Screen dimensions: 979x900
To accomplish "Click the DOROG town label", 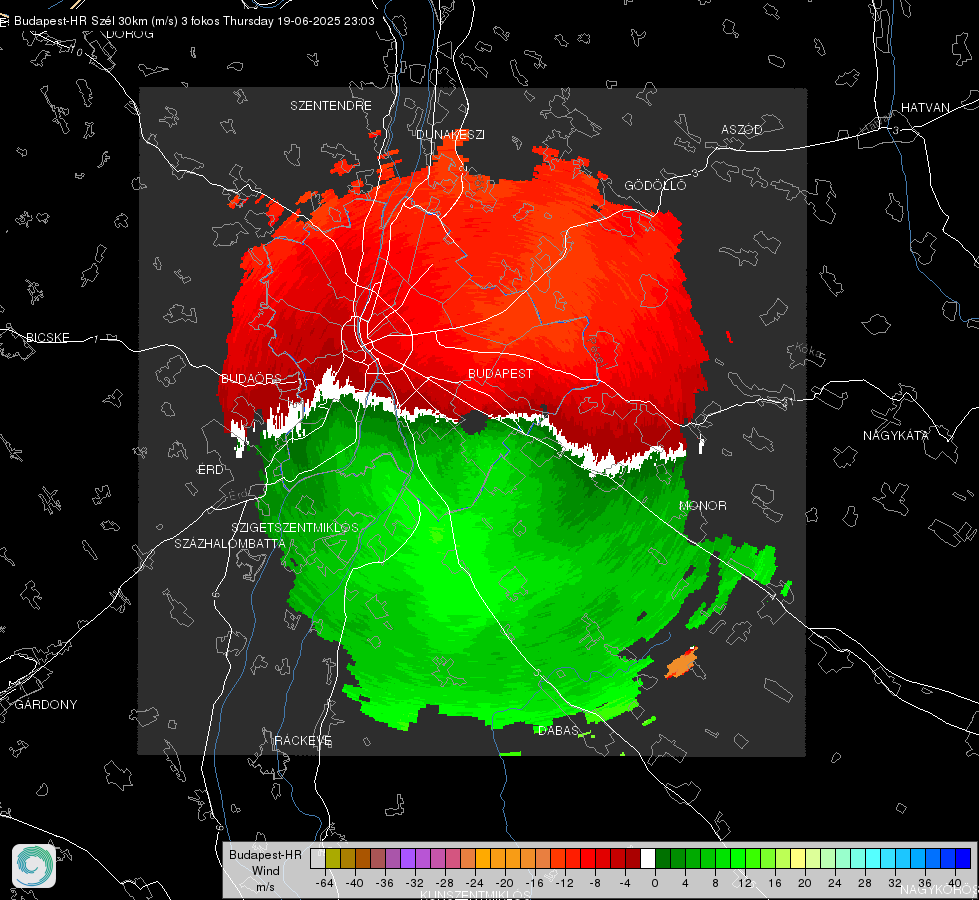I will [130, 34].
